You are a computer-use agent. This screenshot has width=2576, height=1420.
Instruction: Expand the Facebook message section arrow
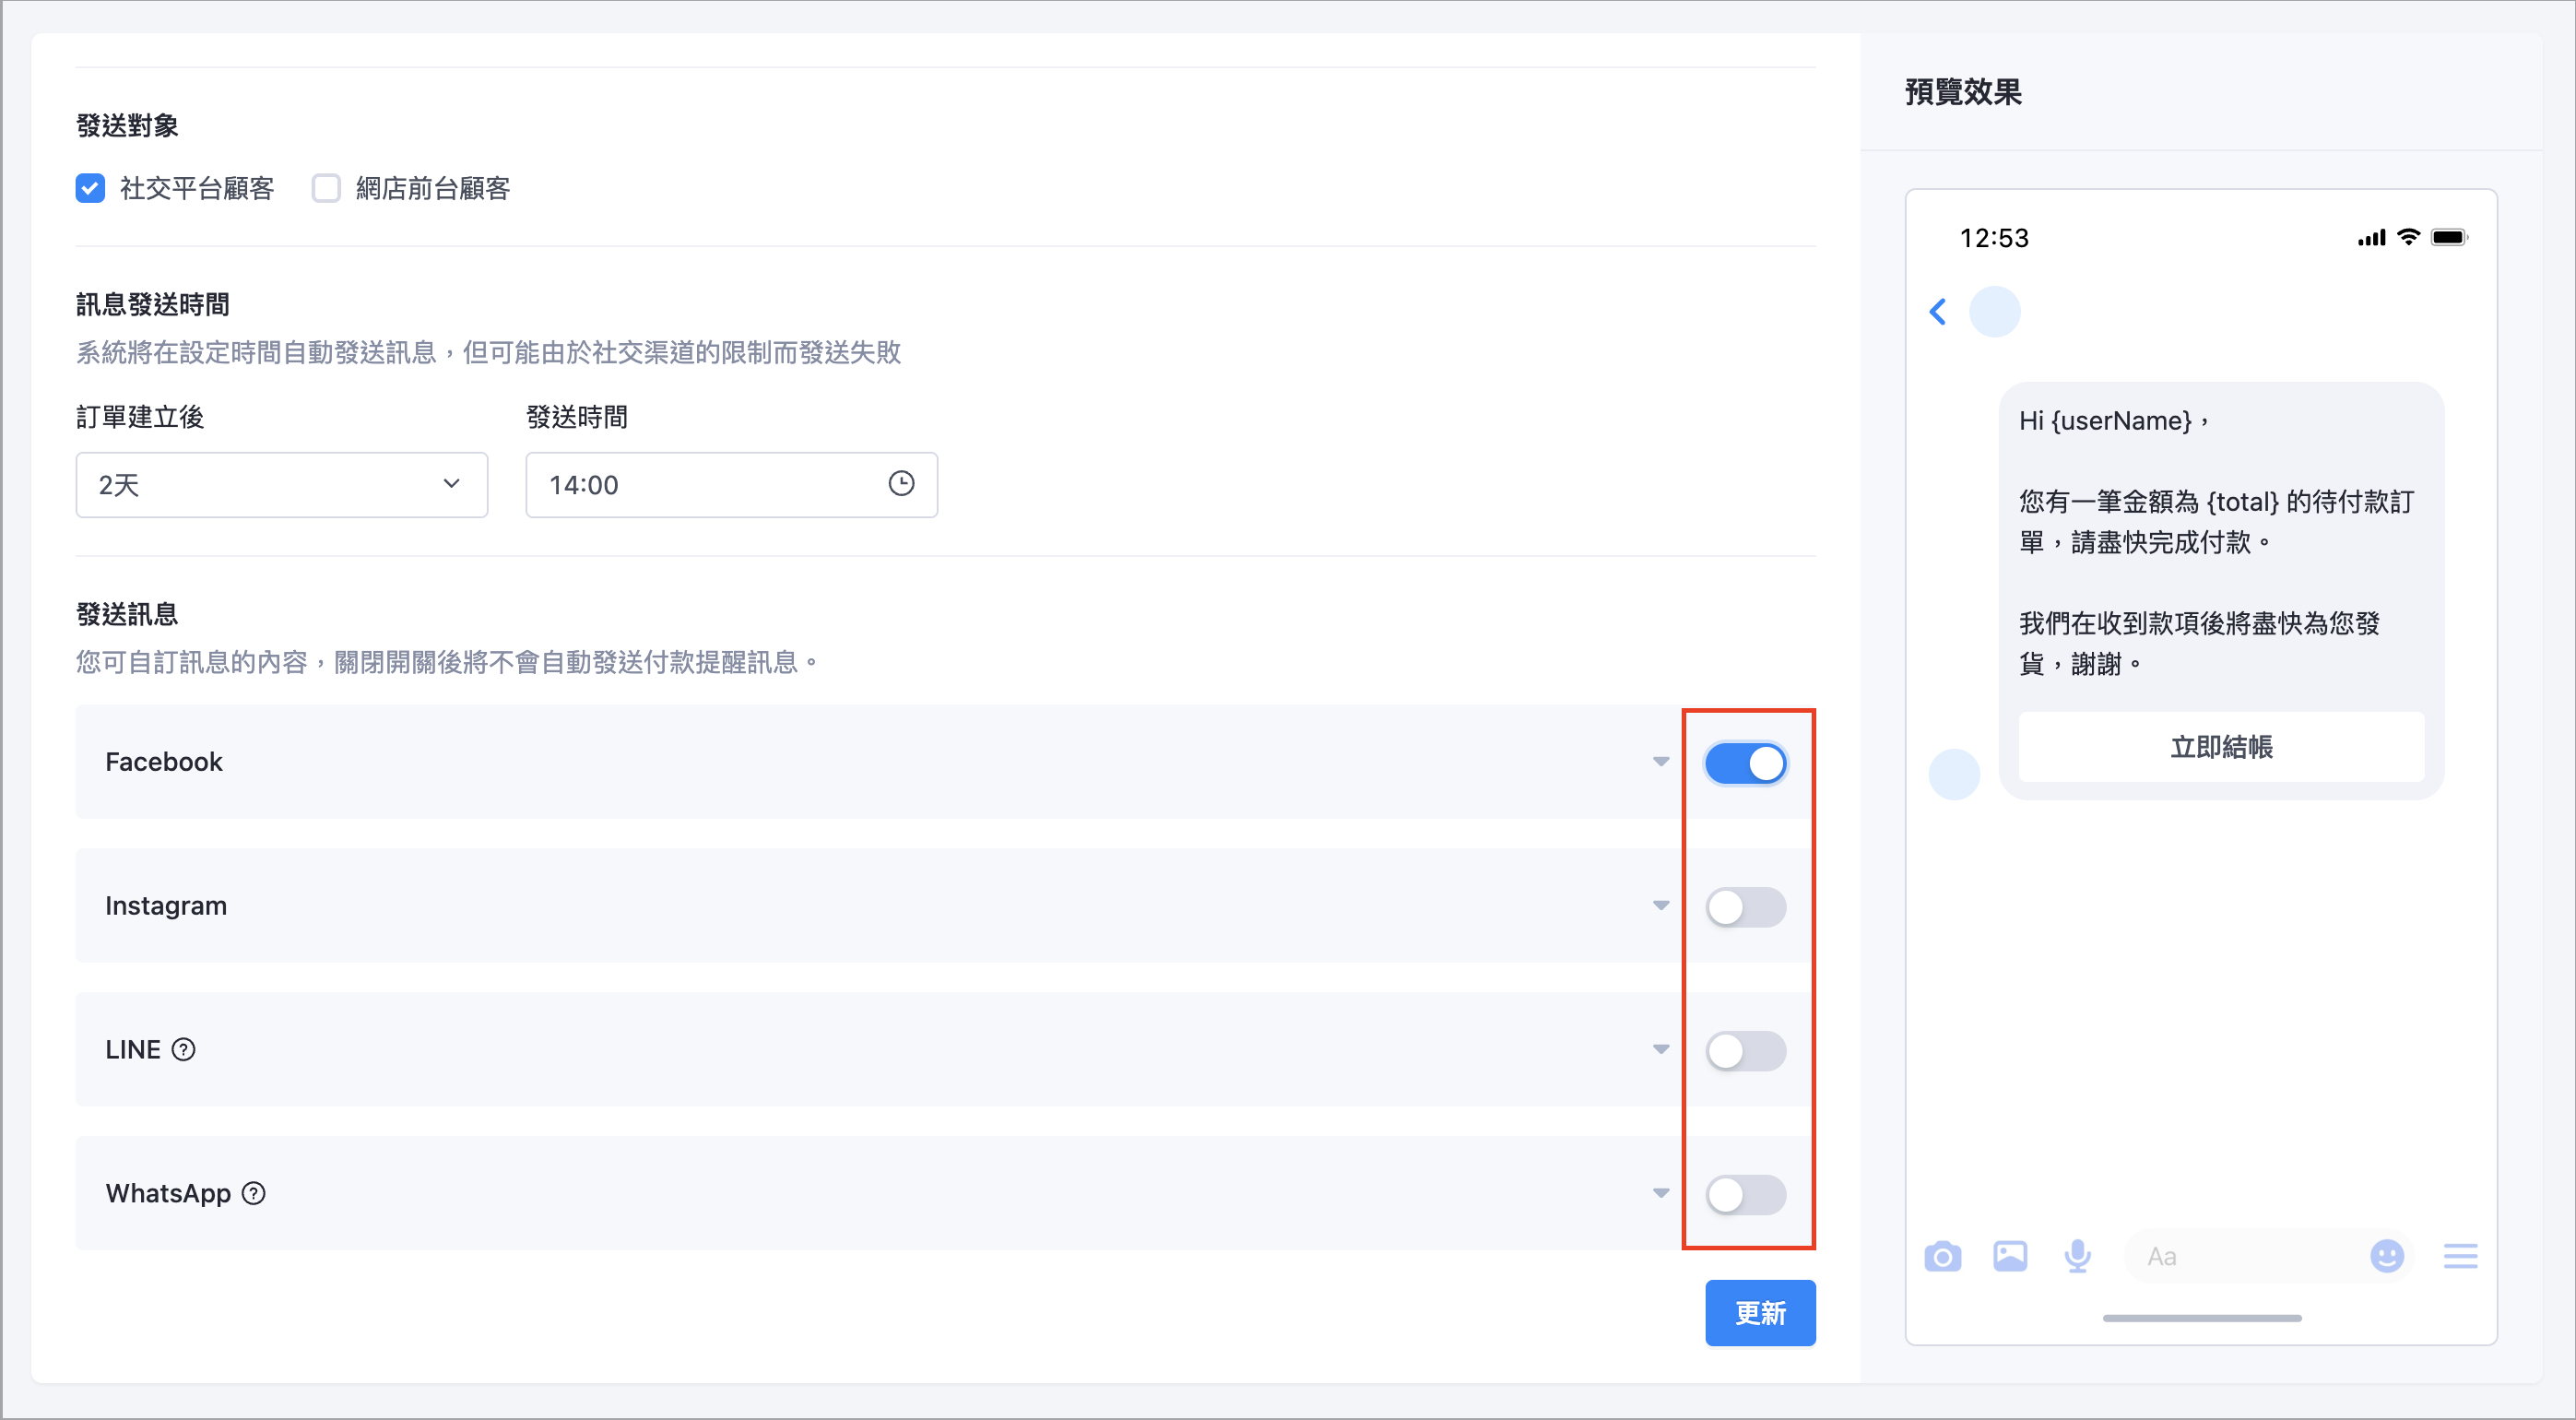pyautogui.click(x=1661, y=762)
